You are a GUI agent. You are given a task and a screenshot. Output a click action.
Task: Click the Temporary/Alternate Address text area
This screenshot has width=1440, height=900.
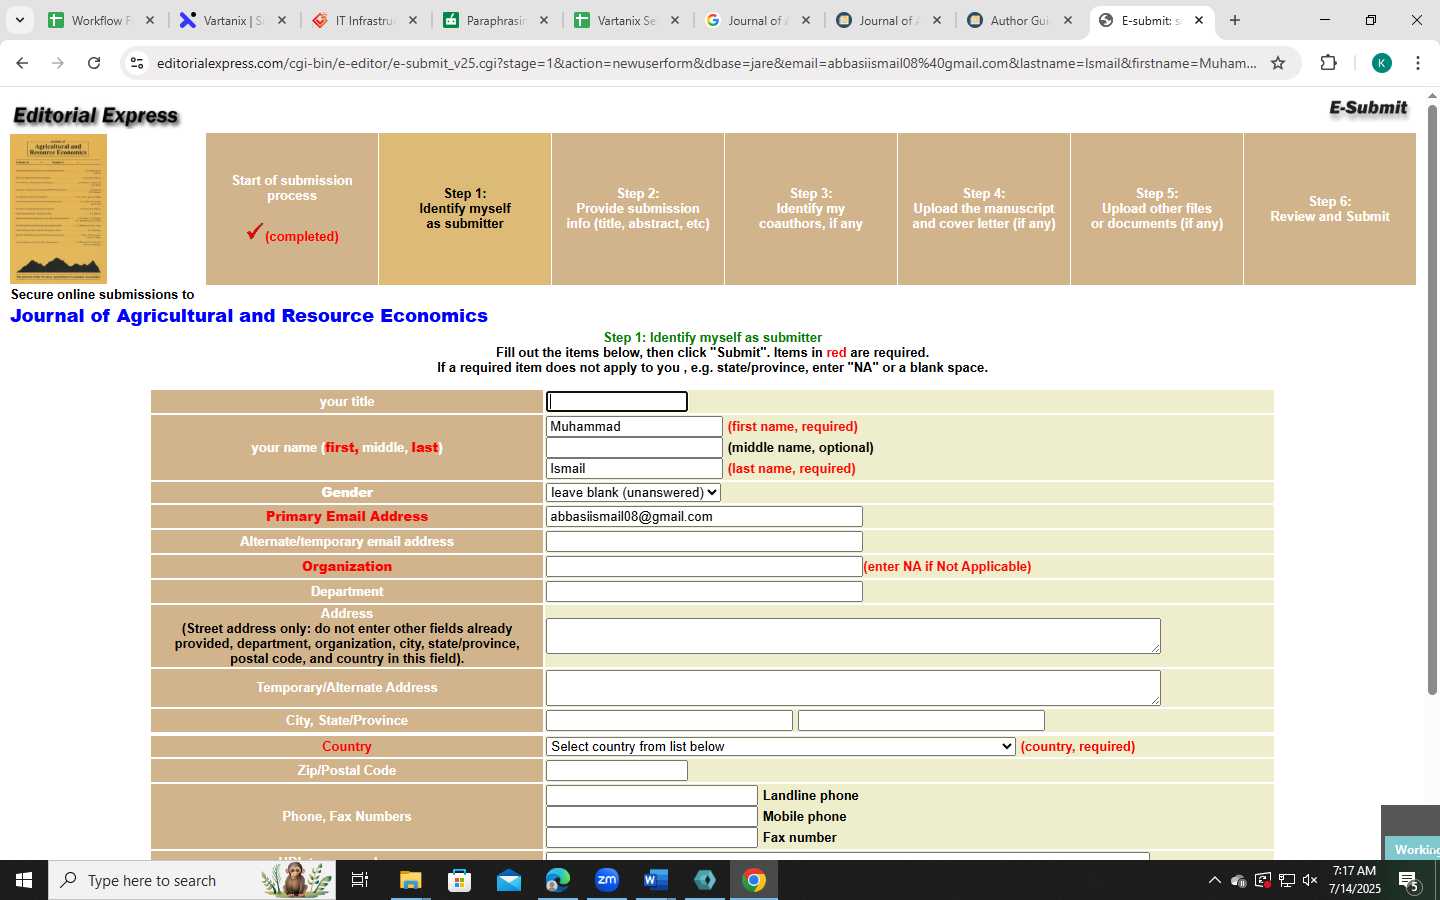(x=853, y=688)
